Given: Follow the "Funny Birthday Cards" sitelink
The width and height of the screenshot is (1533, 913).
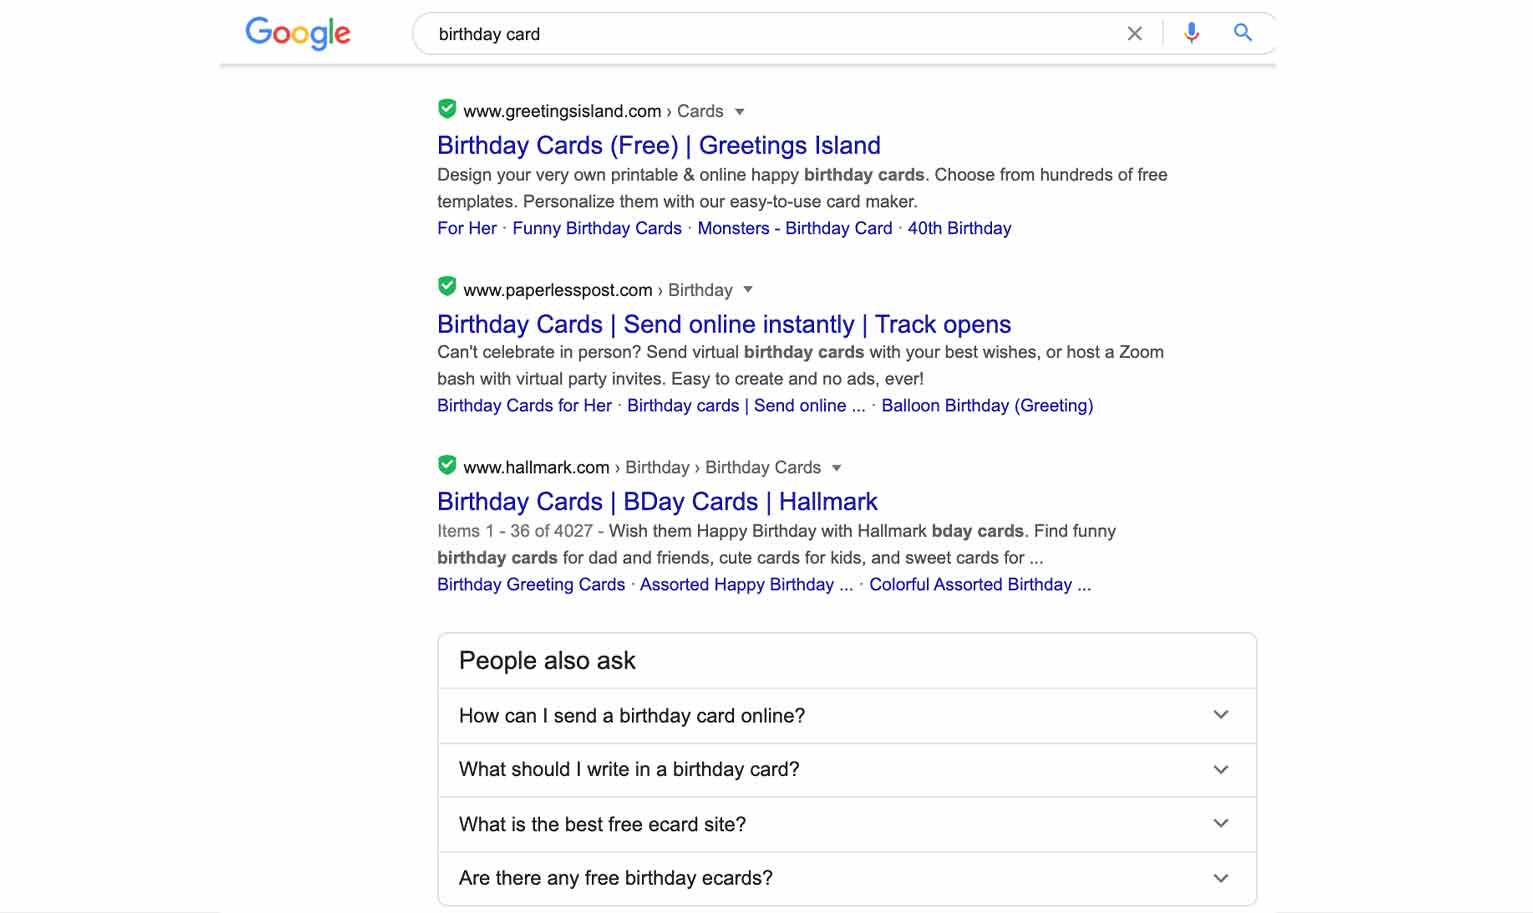Looking at the screenshot, I should click(597, 228).
